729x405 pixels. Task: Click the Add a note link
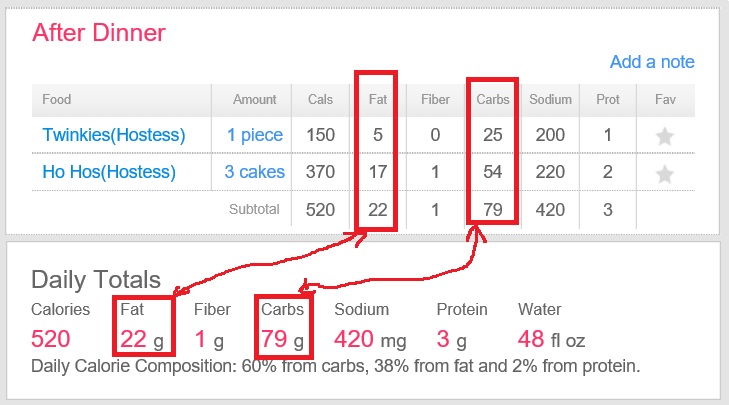pos(652,62)
